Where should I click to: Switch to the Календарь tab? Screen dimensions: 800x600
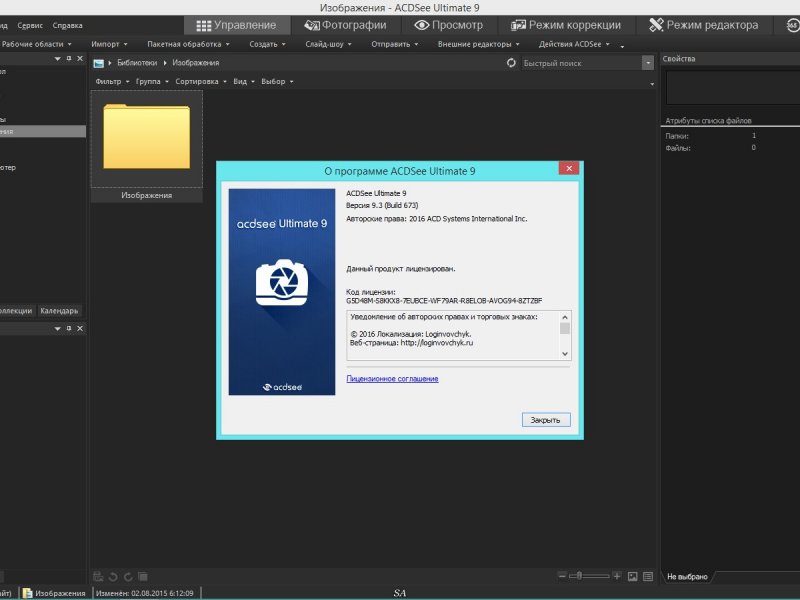(x=59, y=311)
